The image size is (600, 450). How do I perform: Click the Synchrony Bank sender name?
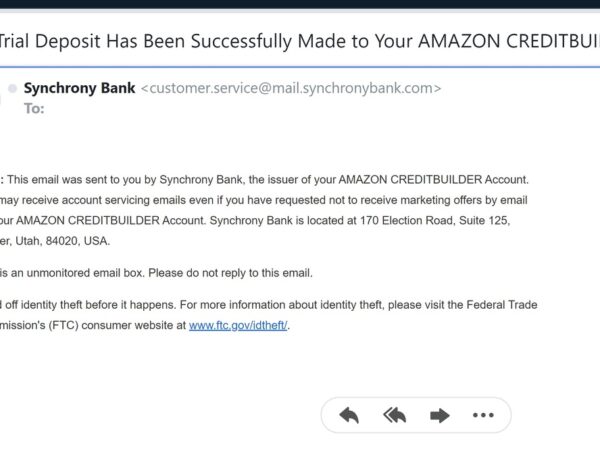point(78,88)
